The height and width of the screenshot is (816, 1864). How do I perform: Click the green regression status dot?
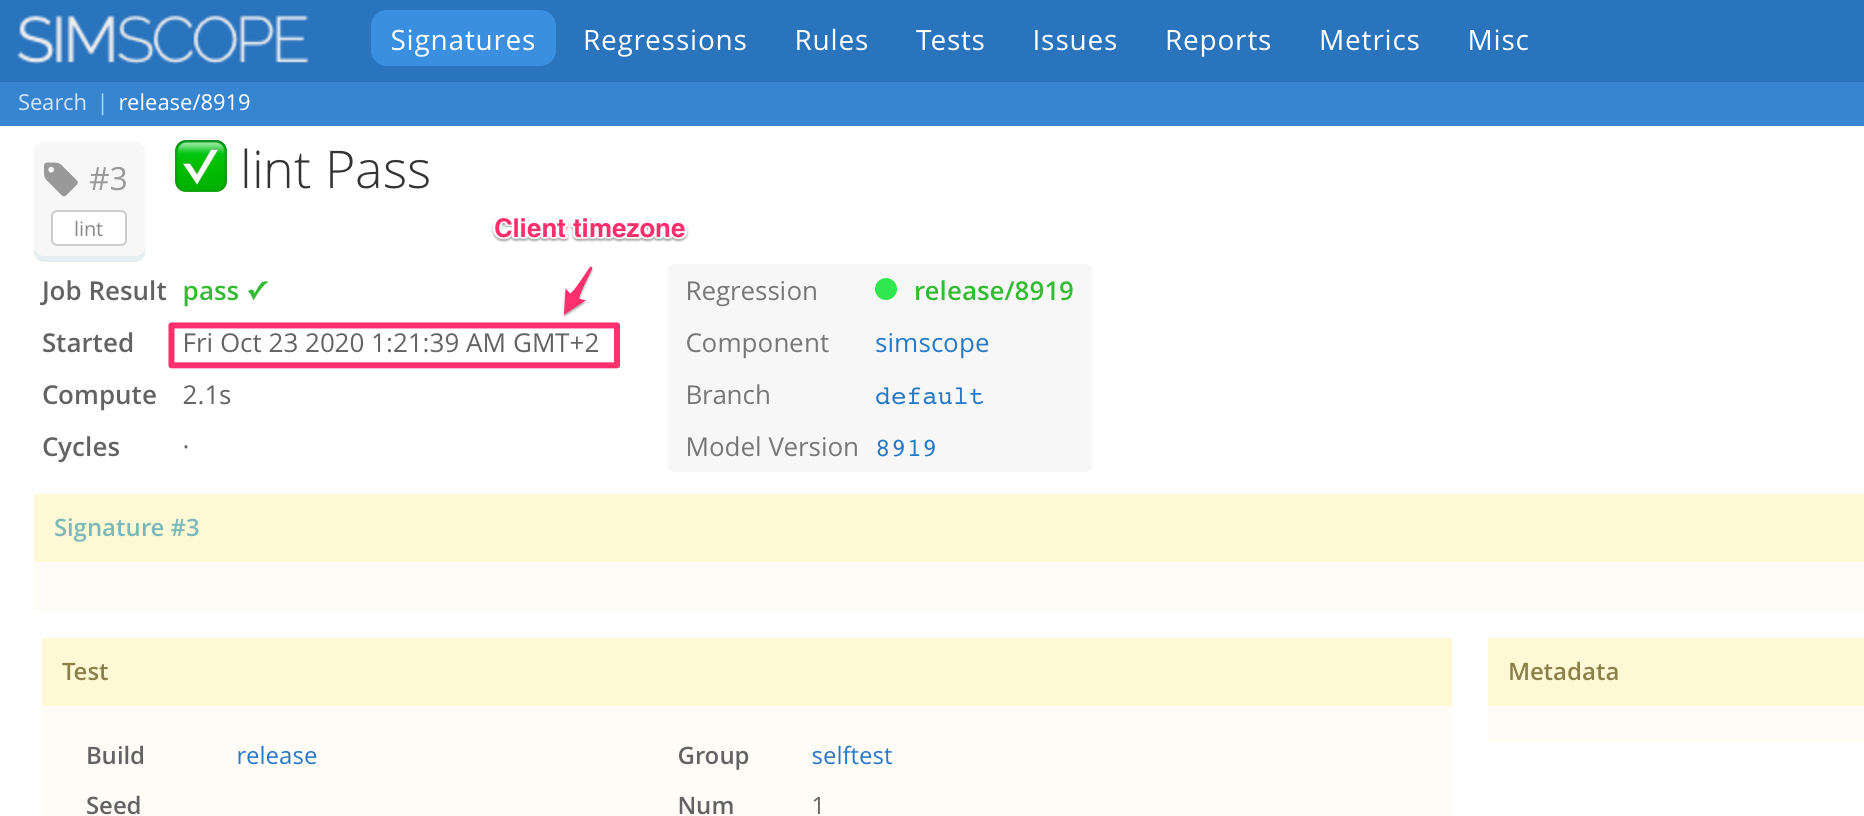[x=886, y=289]
